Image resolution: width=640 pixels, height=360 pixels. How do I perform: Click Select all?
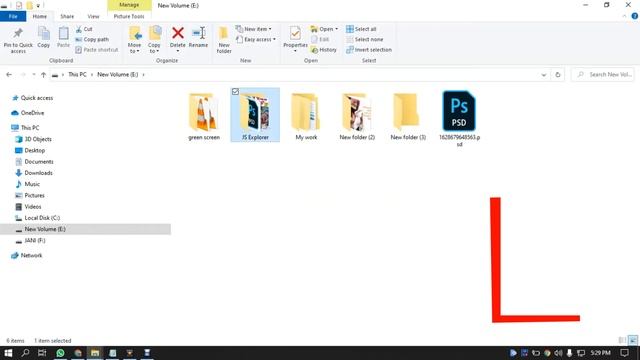coord(361,29)
